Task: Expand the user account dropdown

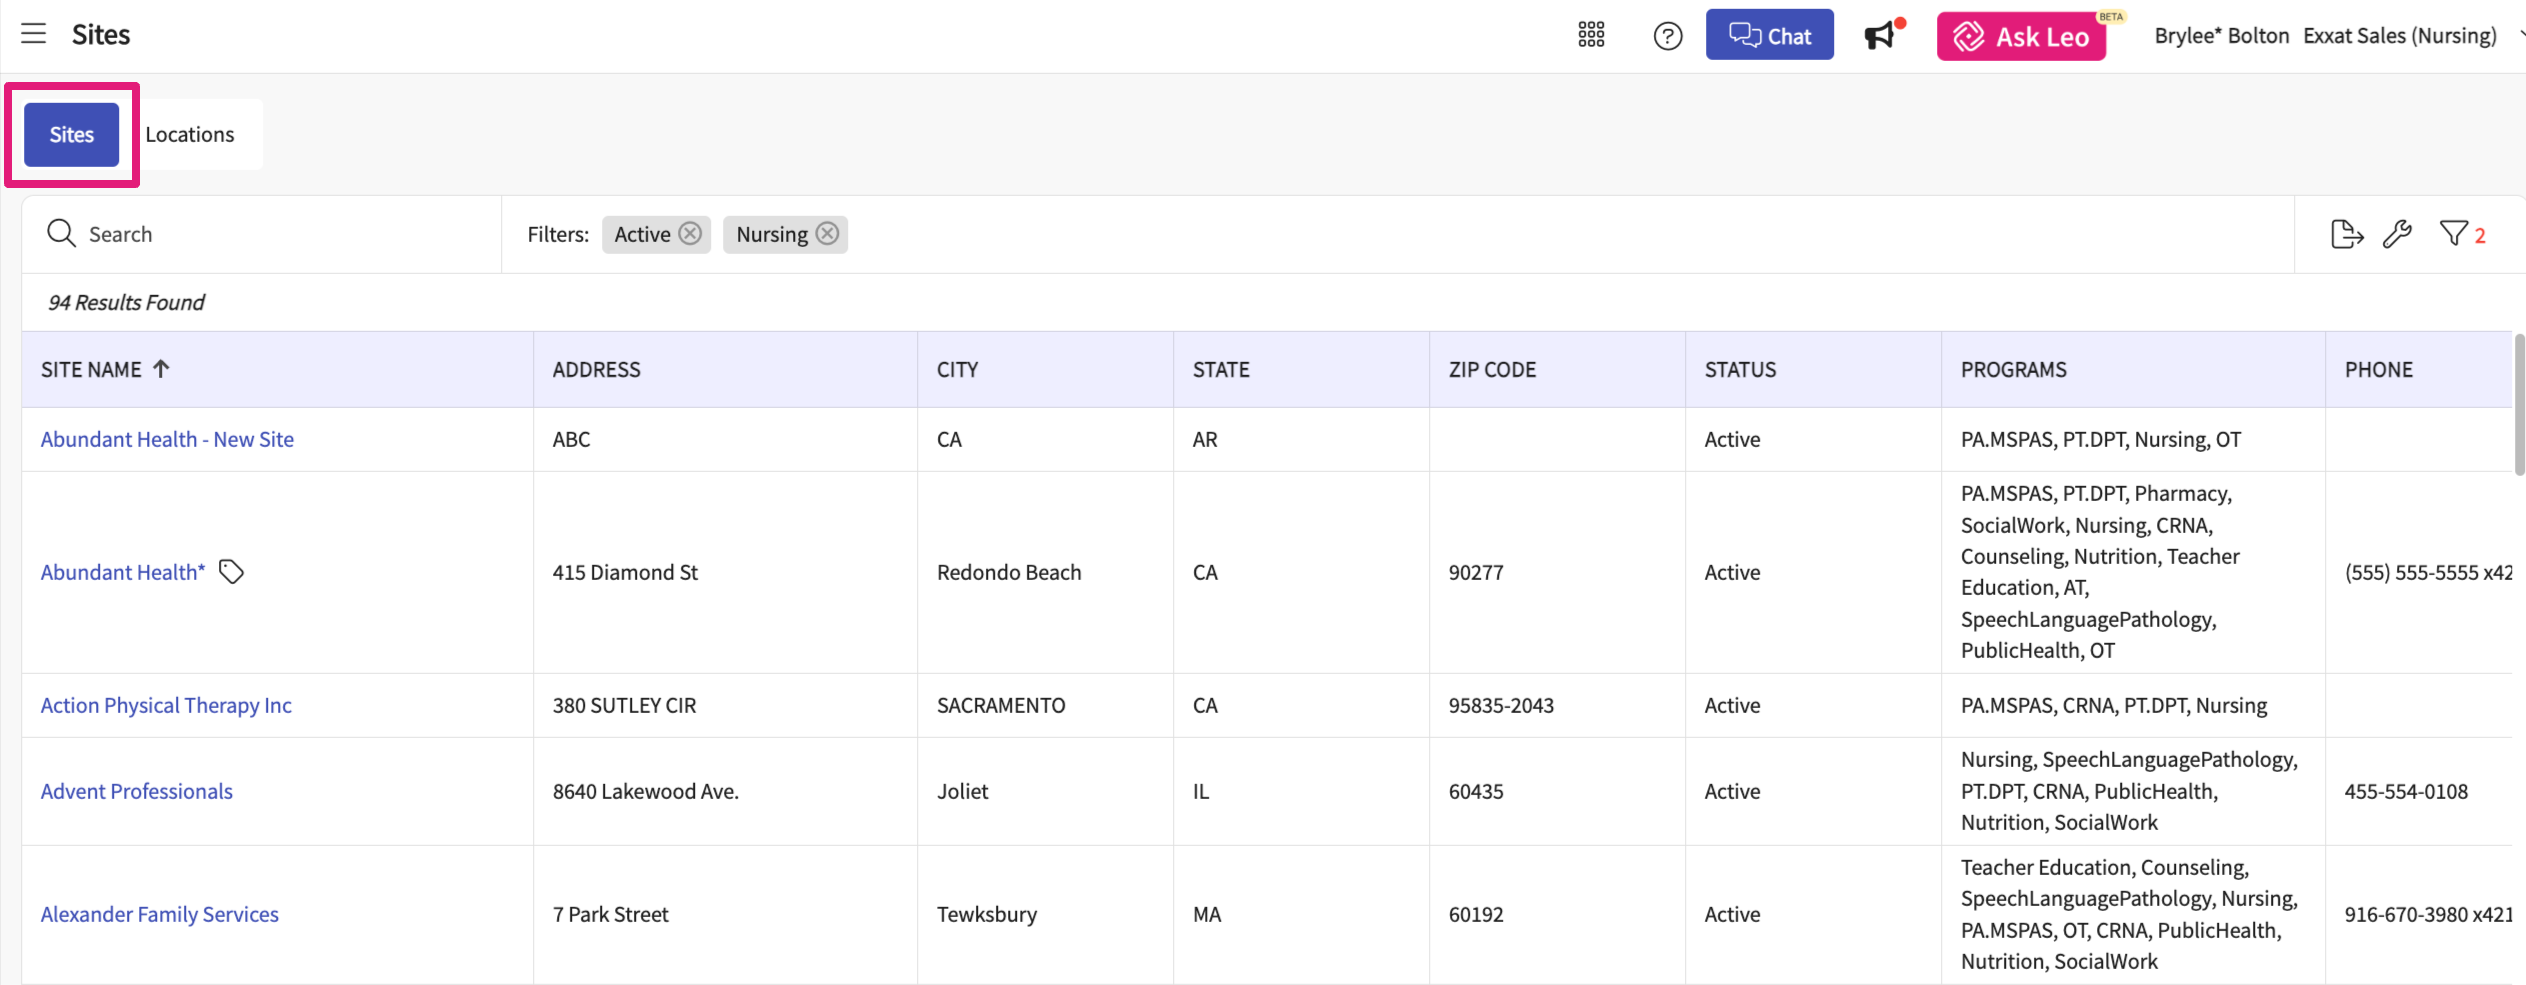Action: point(2520,35)
